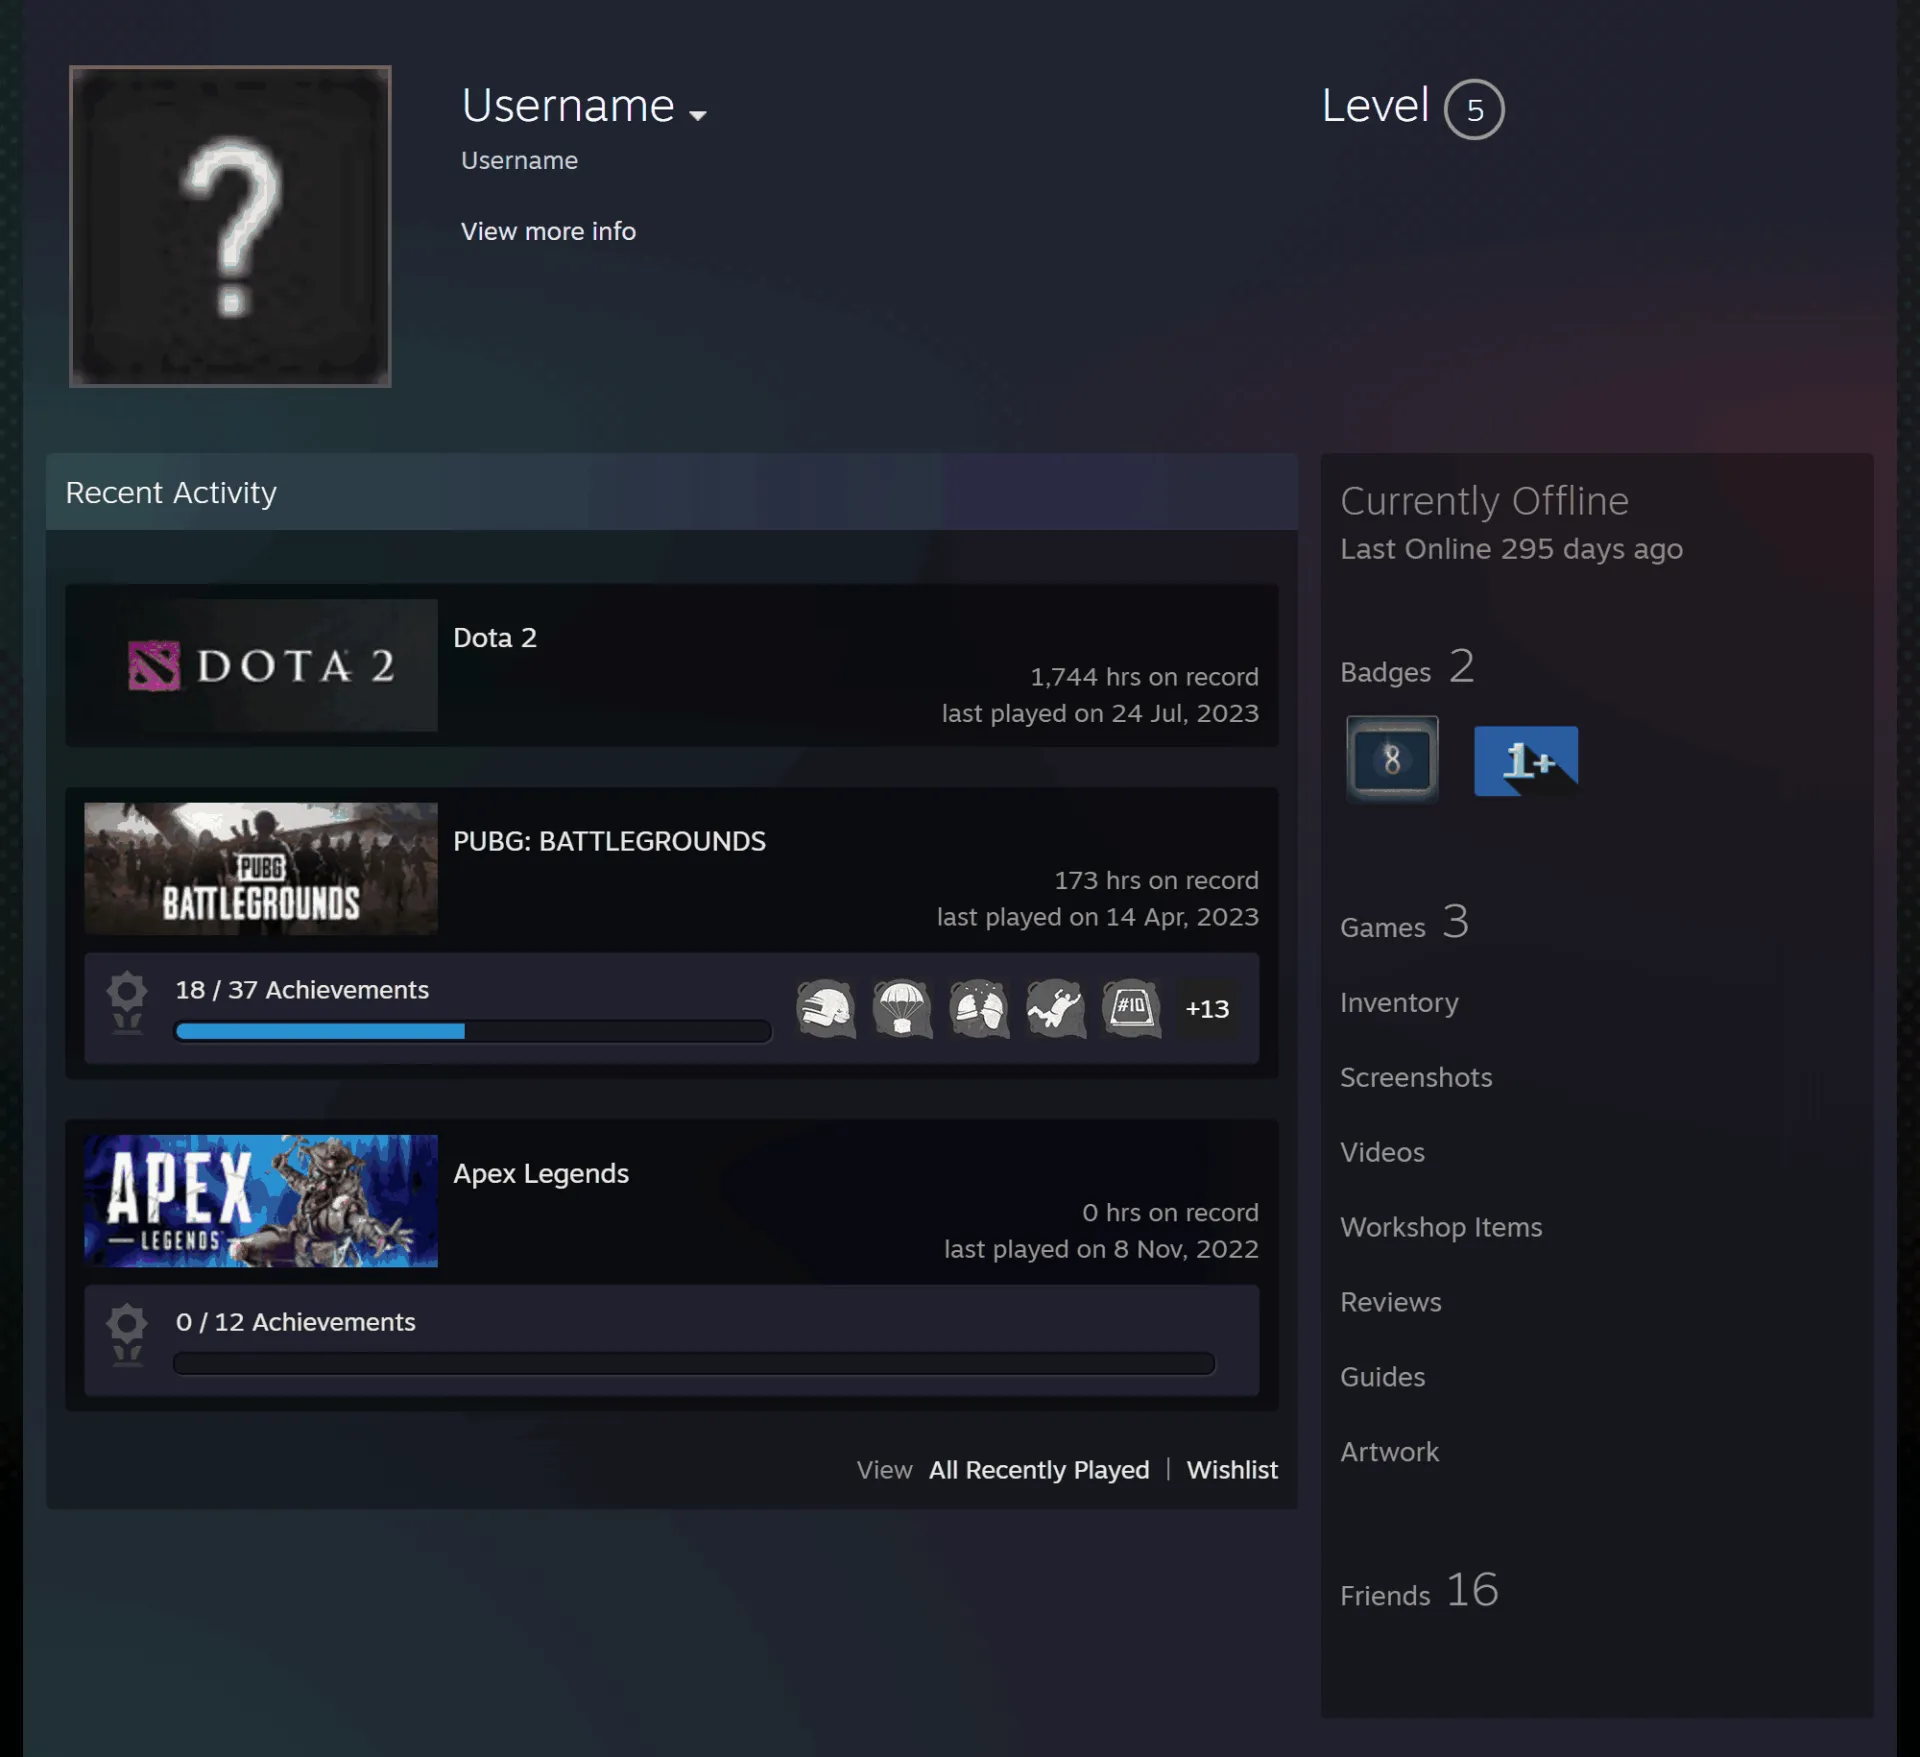Open the Games 3 link

1404,923
